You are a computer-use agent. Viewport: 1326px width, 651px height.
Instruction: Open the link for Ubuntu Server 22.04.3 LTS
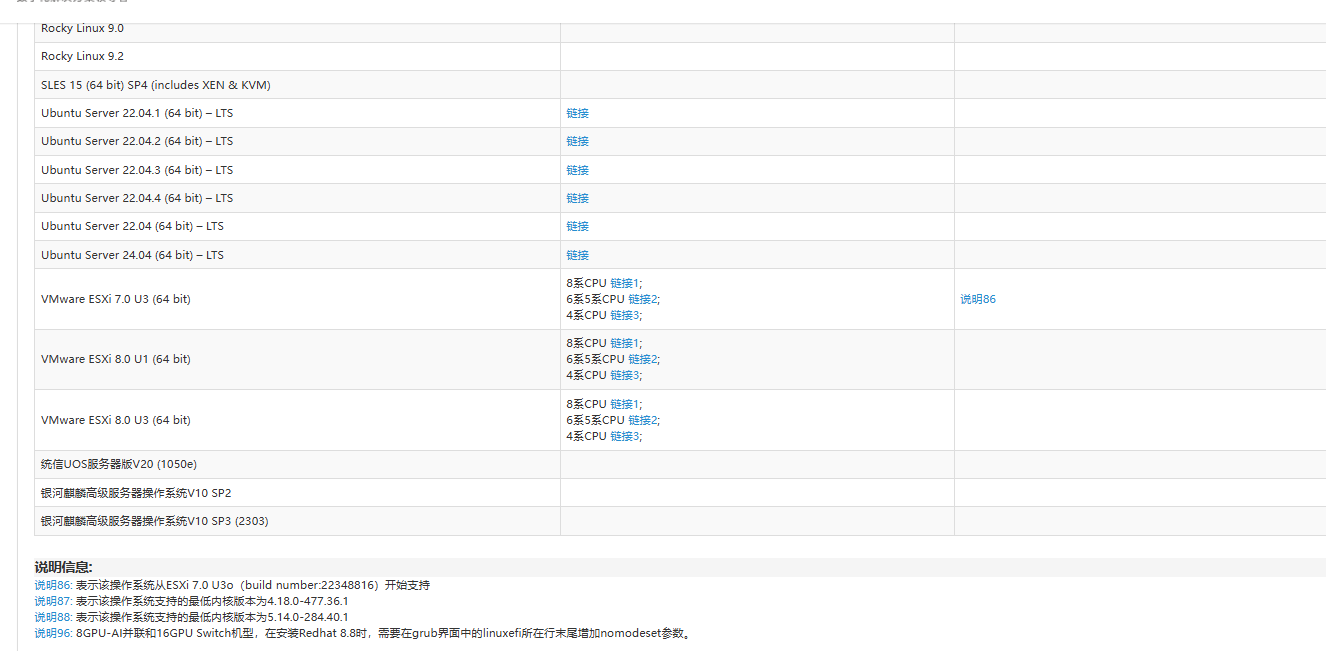coord(577,170)
